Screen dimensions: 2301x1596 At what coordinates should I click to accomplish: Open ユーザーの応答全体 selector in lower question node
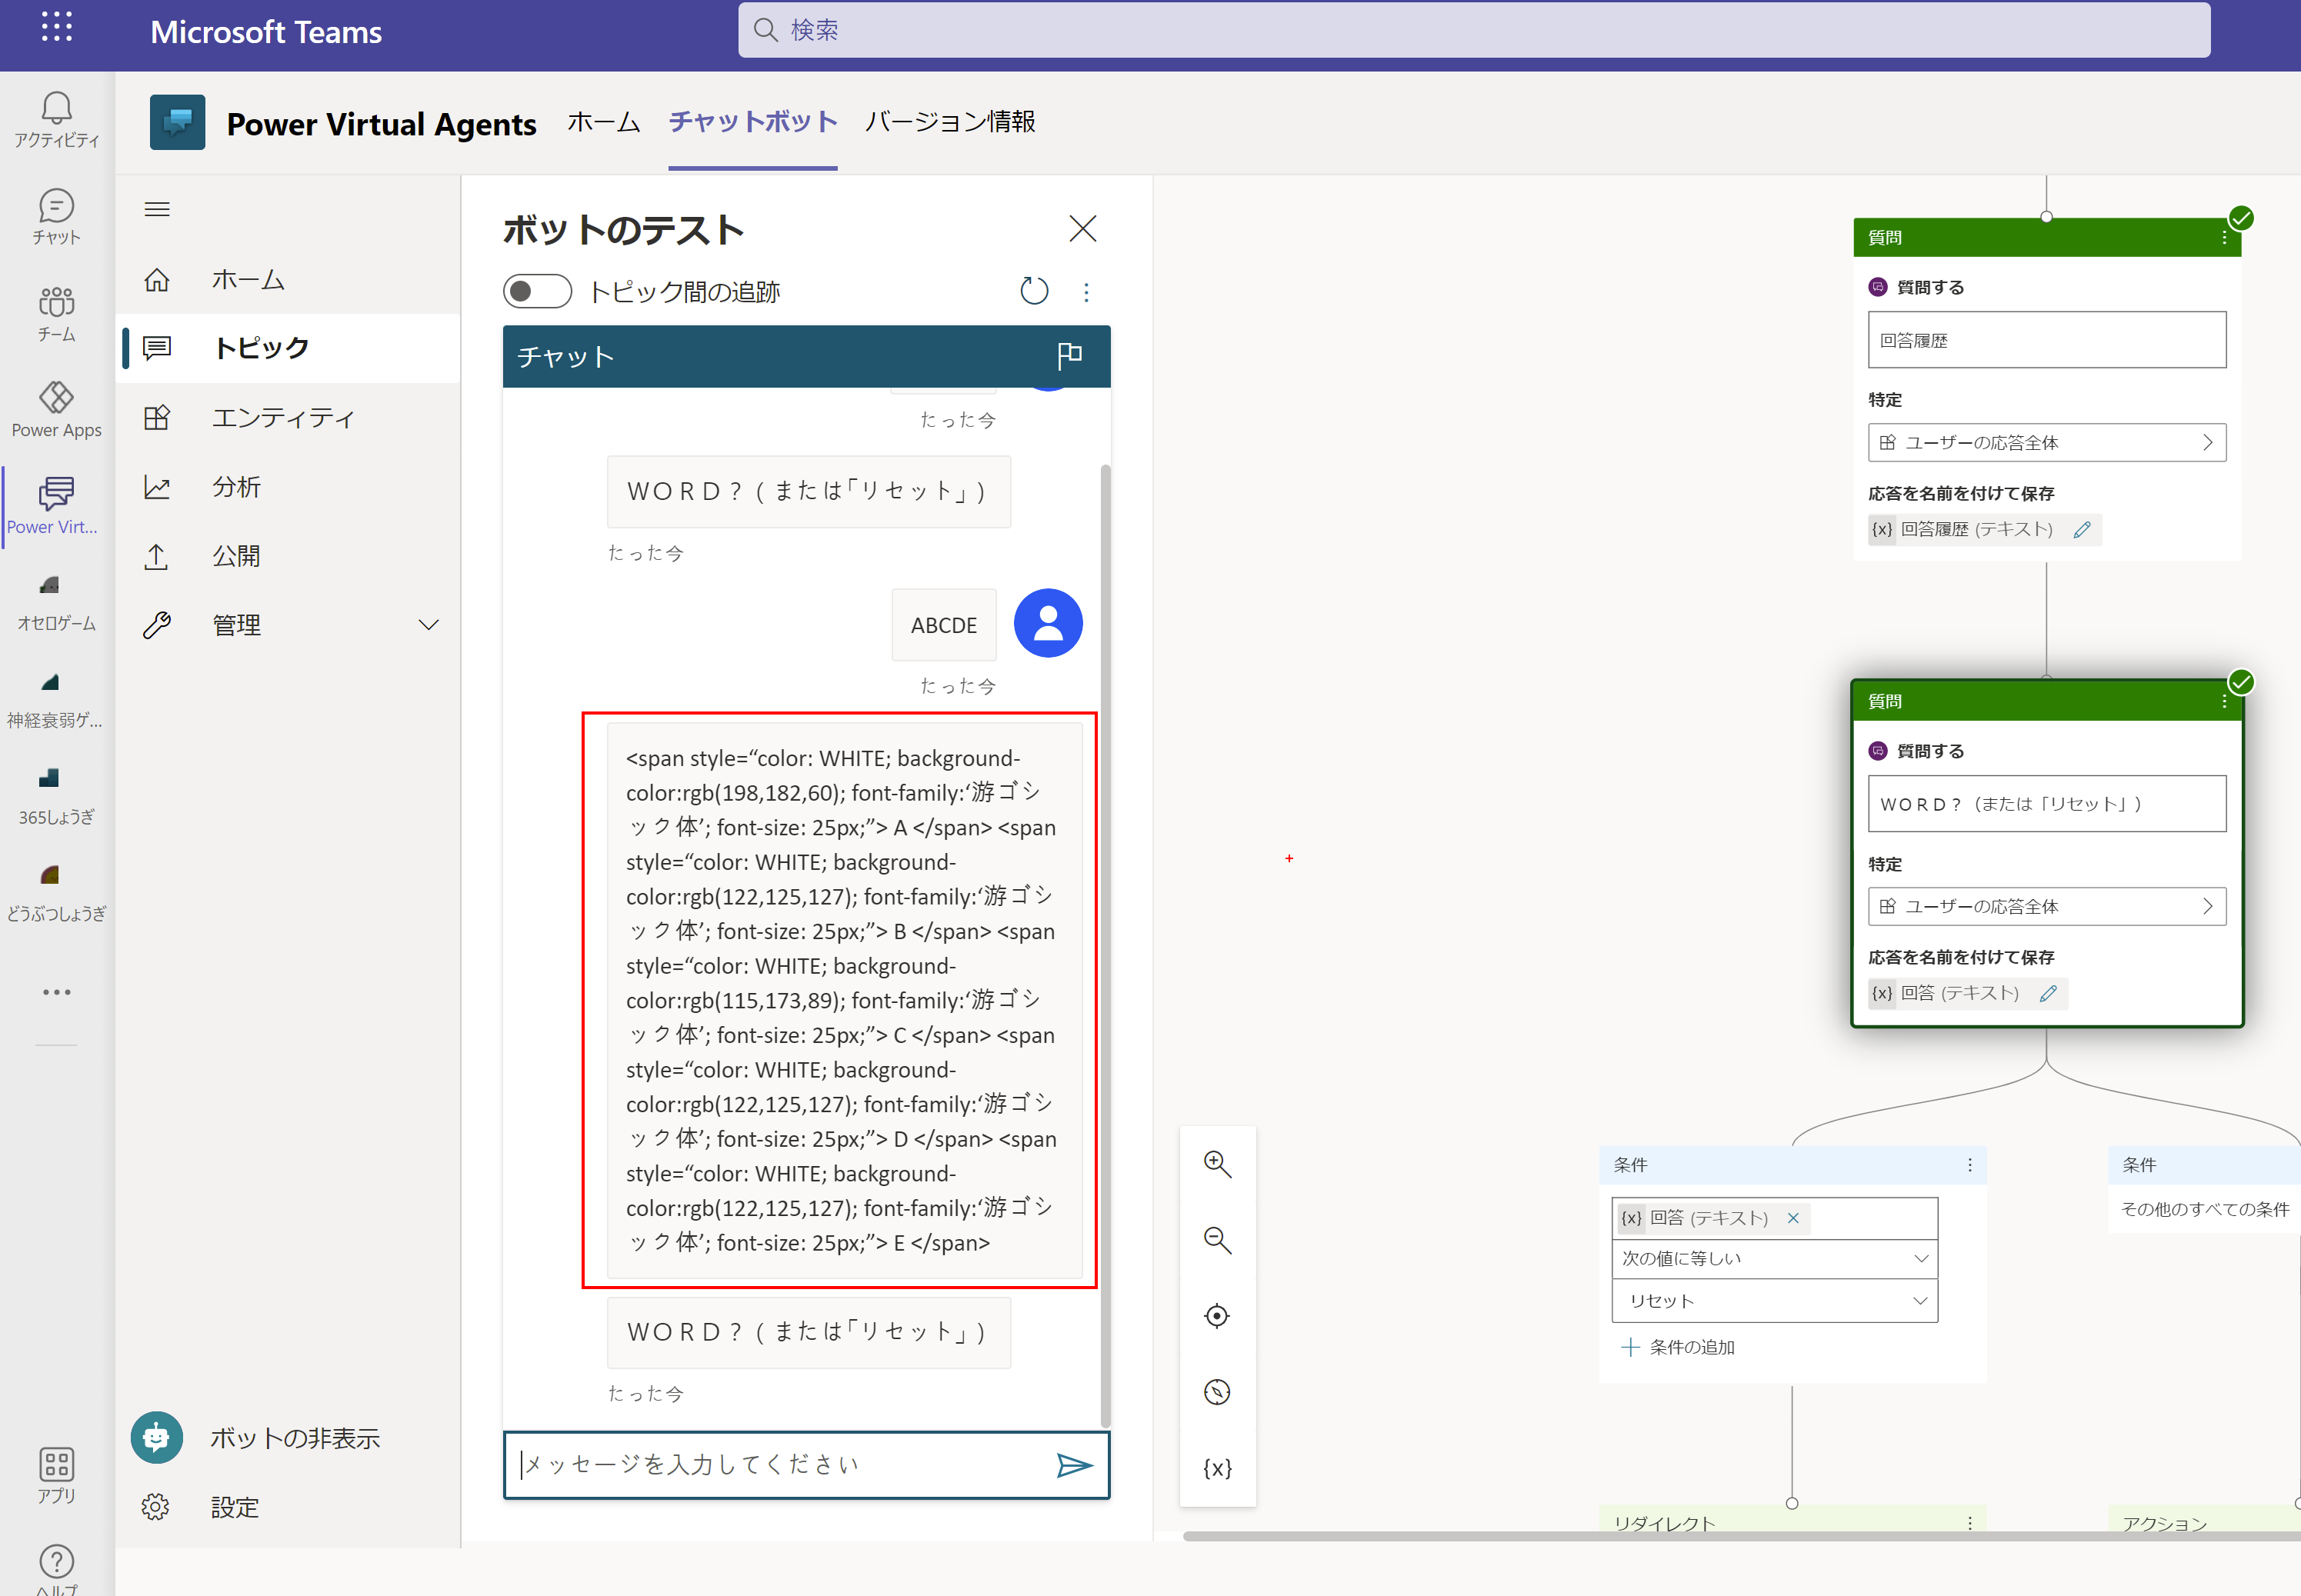pos(2046,906)
